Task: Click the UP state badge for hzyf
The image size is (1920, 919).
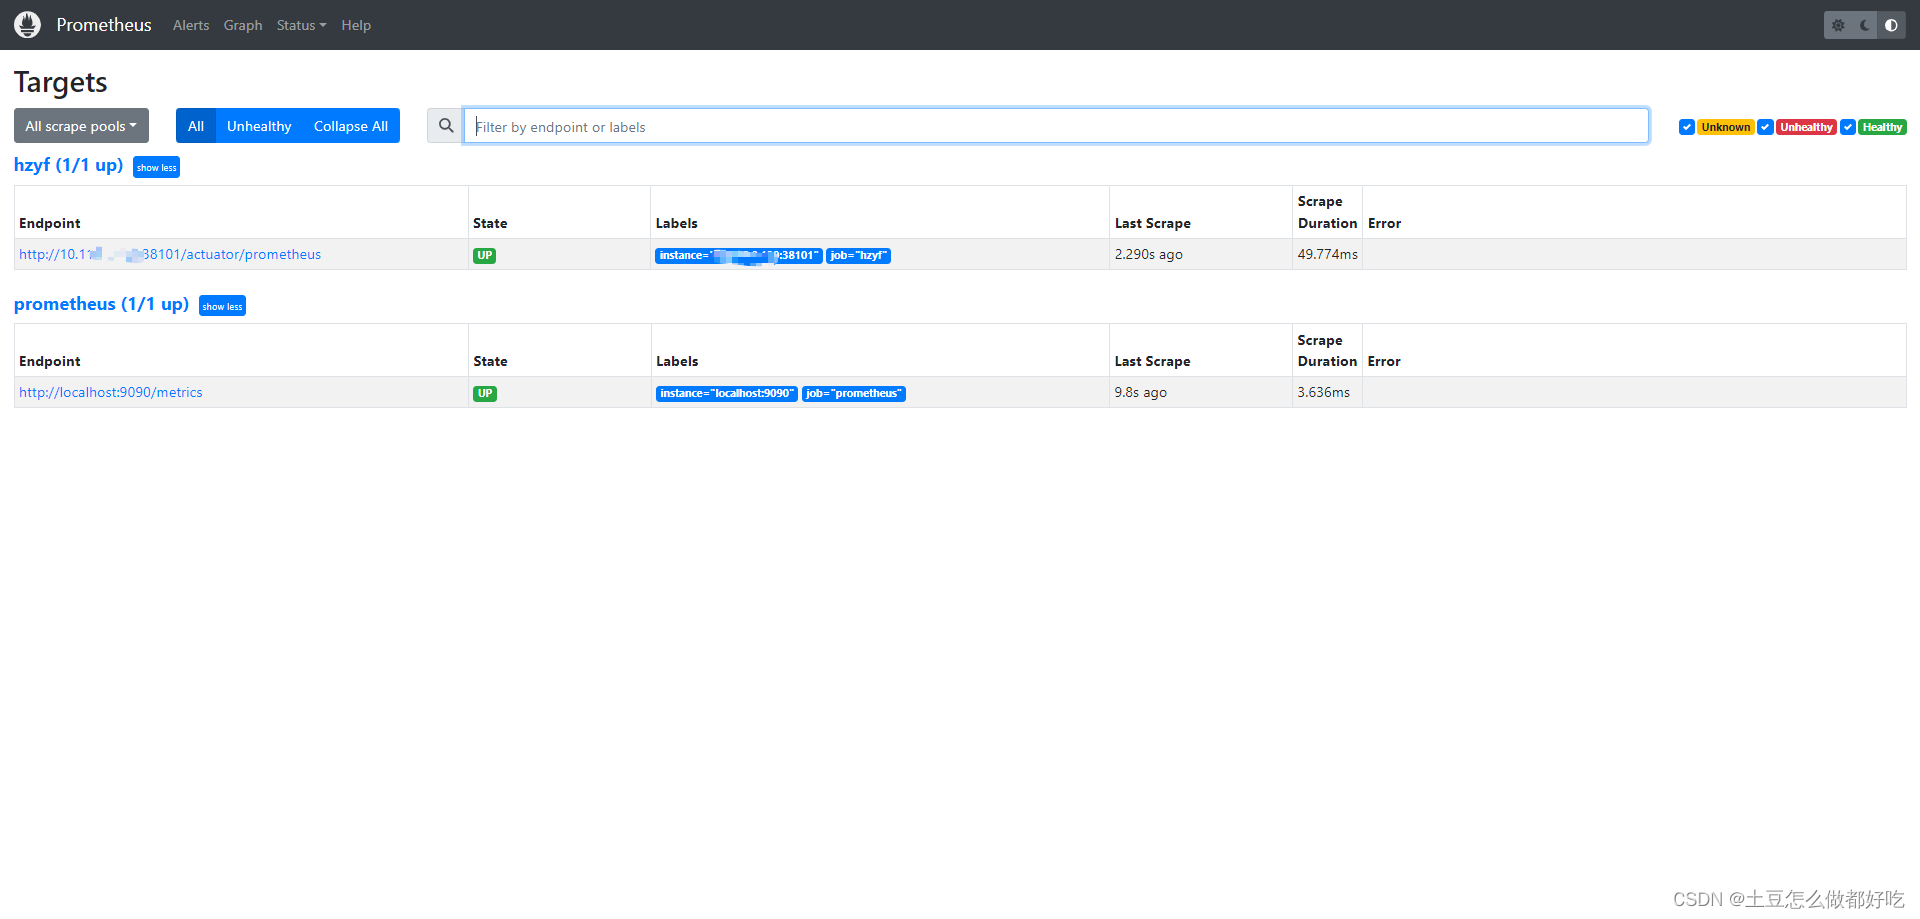Action: [485, 255]
